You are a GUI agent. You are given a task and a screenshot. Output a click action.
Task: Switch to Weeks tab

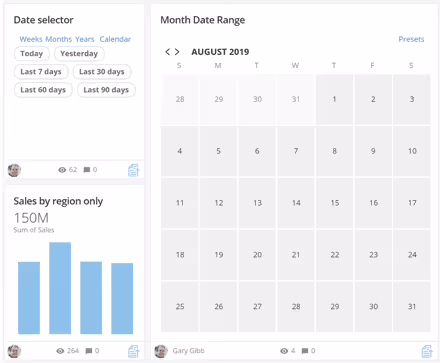click(31, 39)
